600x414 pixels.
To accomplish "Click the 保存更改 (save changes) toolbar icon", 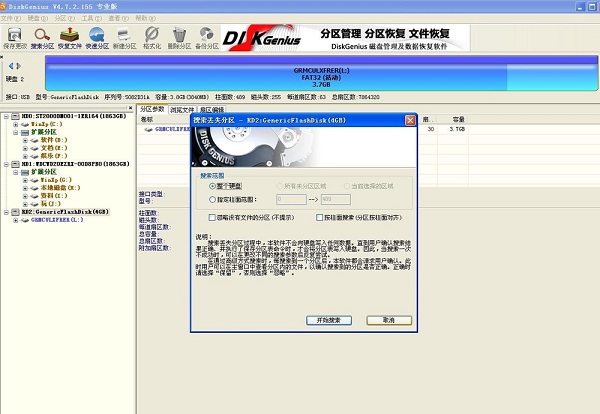I will point(15,38).
